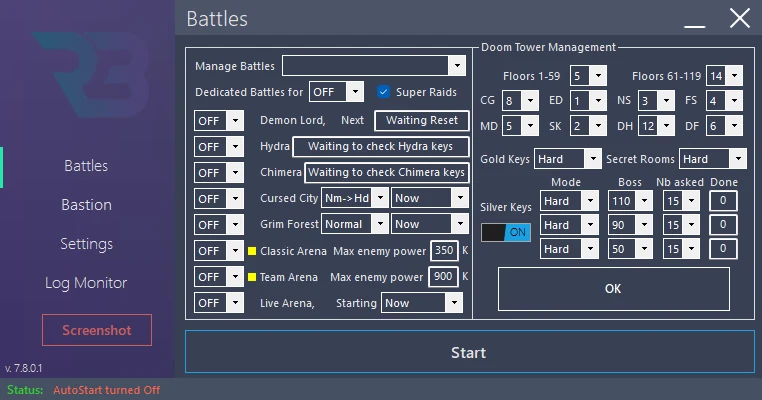Open Cursed City OFF dropdown
The image size is (762, 400).
(219, 199)
